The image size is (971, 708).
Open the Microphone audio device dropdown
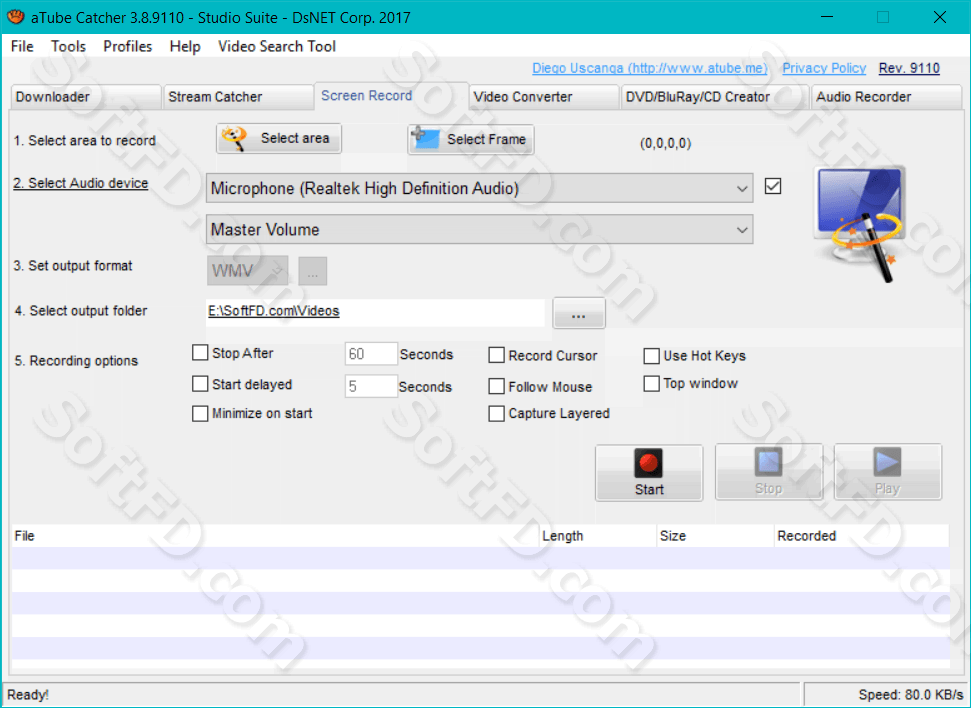pos(479,188)
